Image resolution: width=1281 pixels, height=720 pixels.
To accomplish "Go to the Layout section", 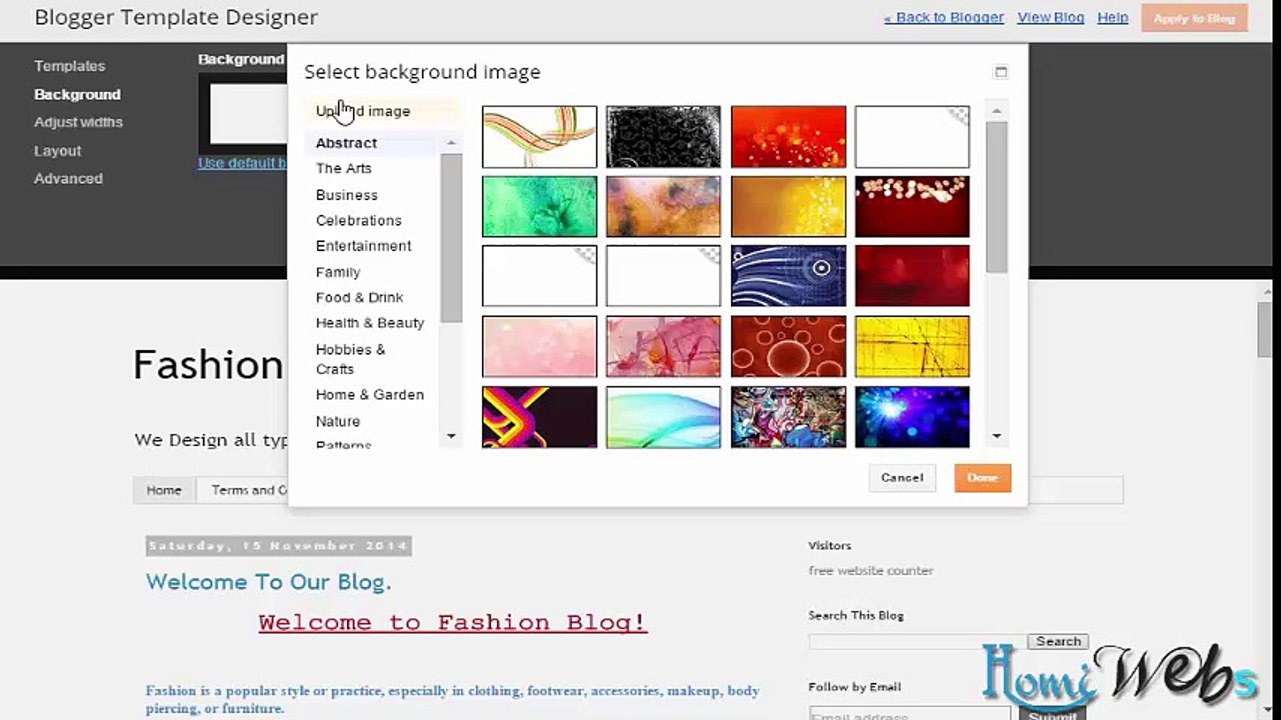I will [x=58, y=151].
